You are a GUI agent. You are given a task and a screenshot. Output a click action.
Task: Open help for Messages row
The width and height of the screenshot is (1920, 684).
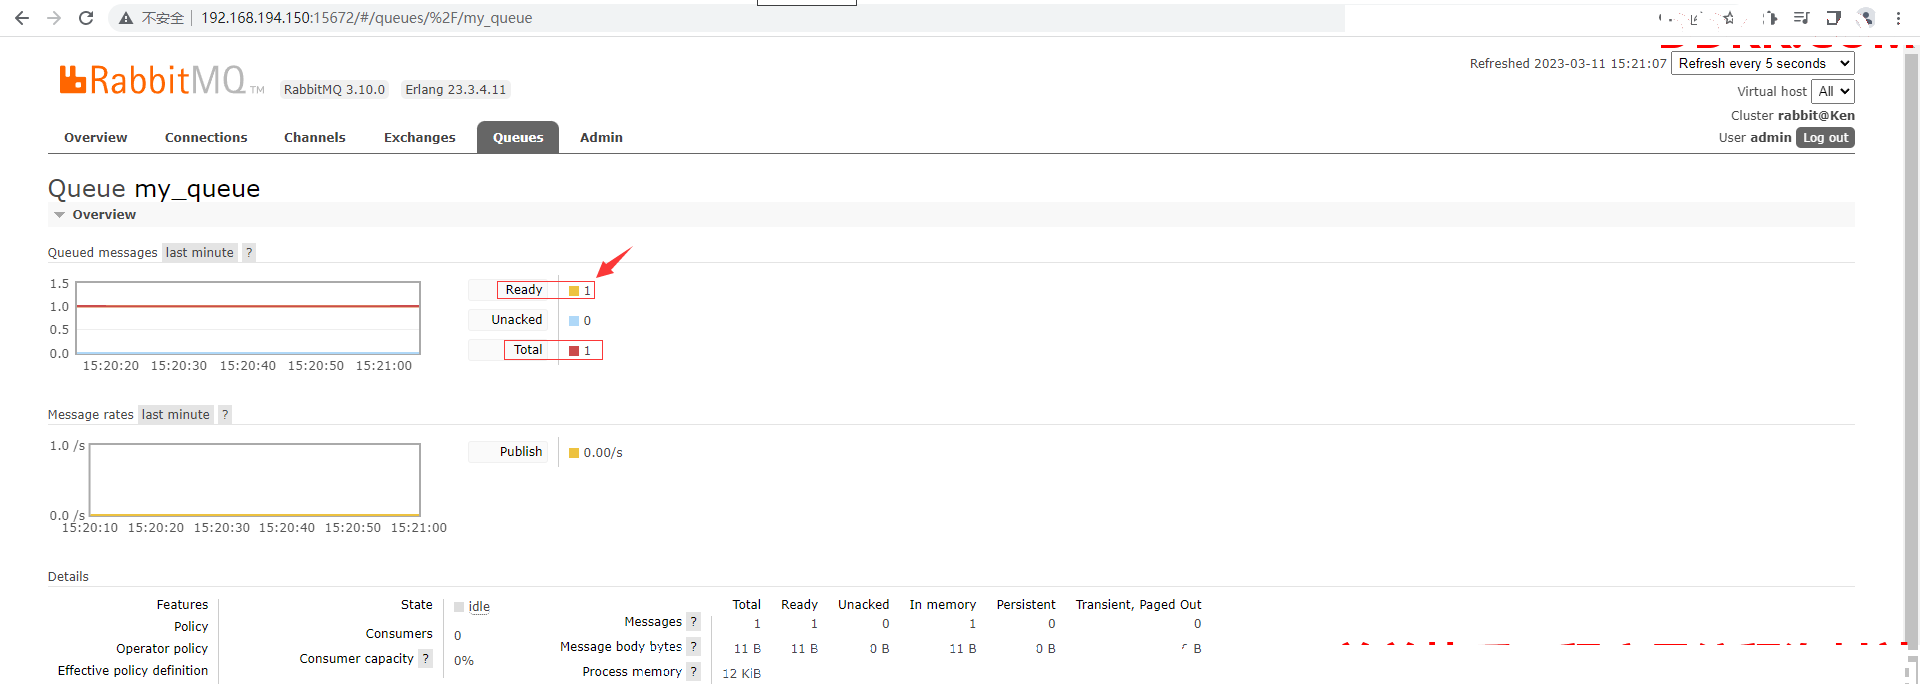tap(693, 621)
